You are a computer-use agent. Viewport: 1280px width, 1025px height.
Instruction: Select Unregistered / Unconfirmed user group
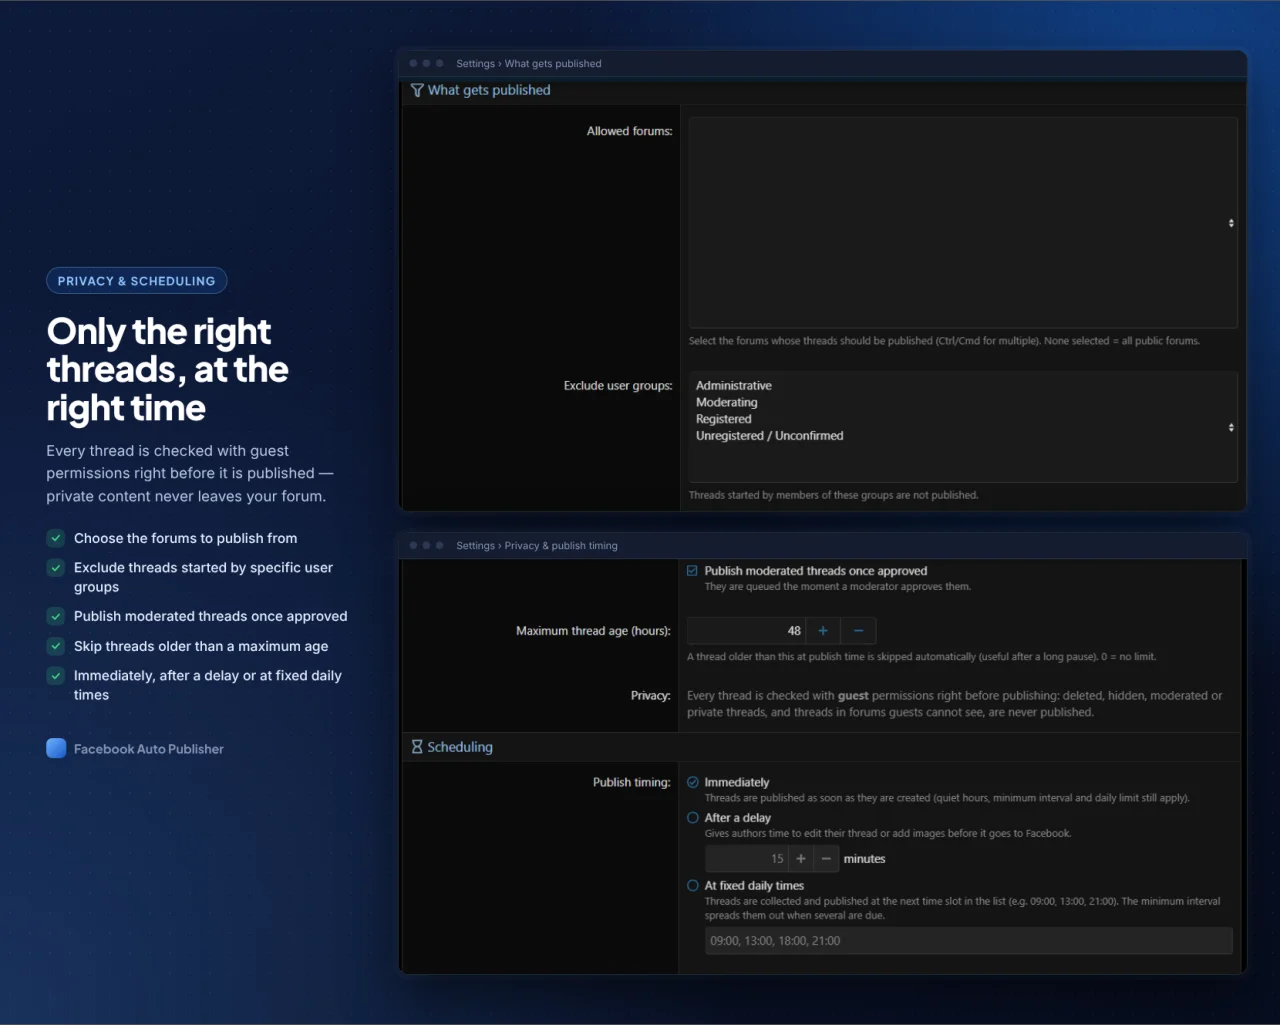770,436
